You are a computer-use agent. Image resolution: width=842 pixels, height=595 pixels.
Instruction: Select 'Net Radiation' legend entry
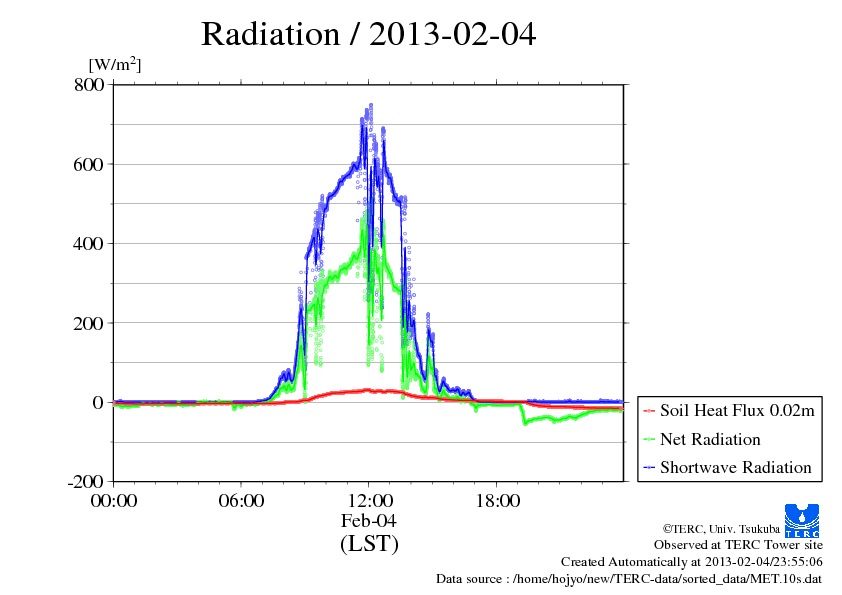(x=710, y=439)
